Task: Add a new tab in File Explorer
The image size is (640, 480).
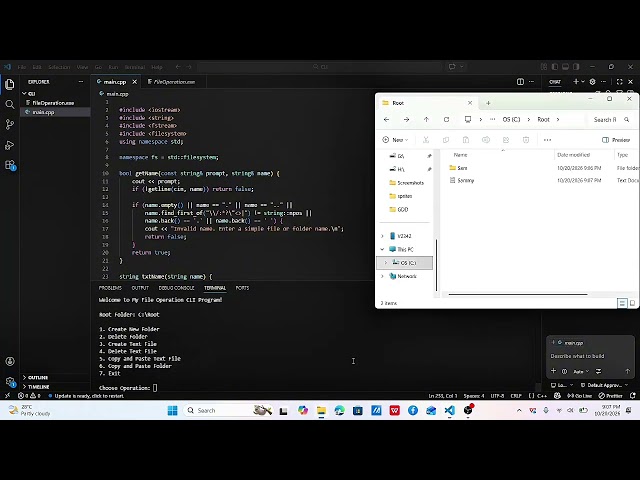Action: (488, 103)
